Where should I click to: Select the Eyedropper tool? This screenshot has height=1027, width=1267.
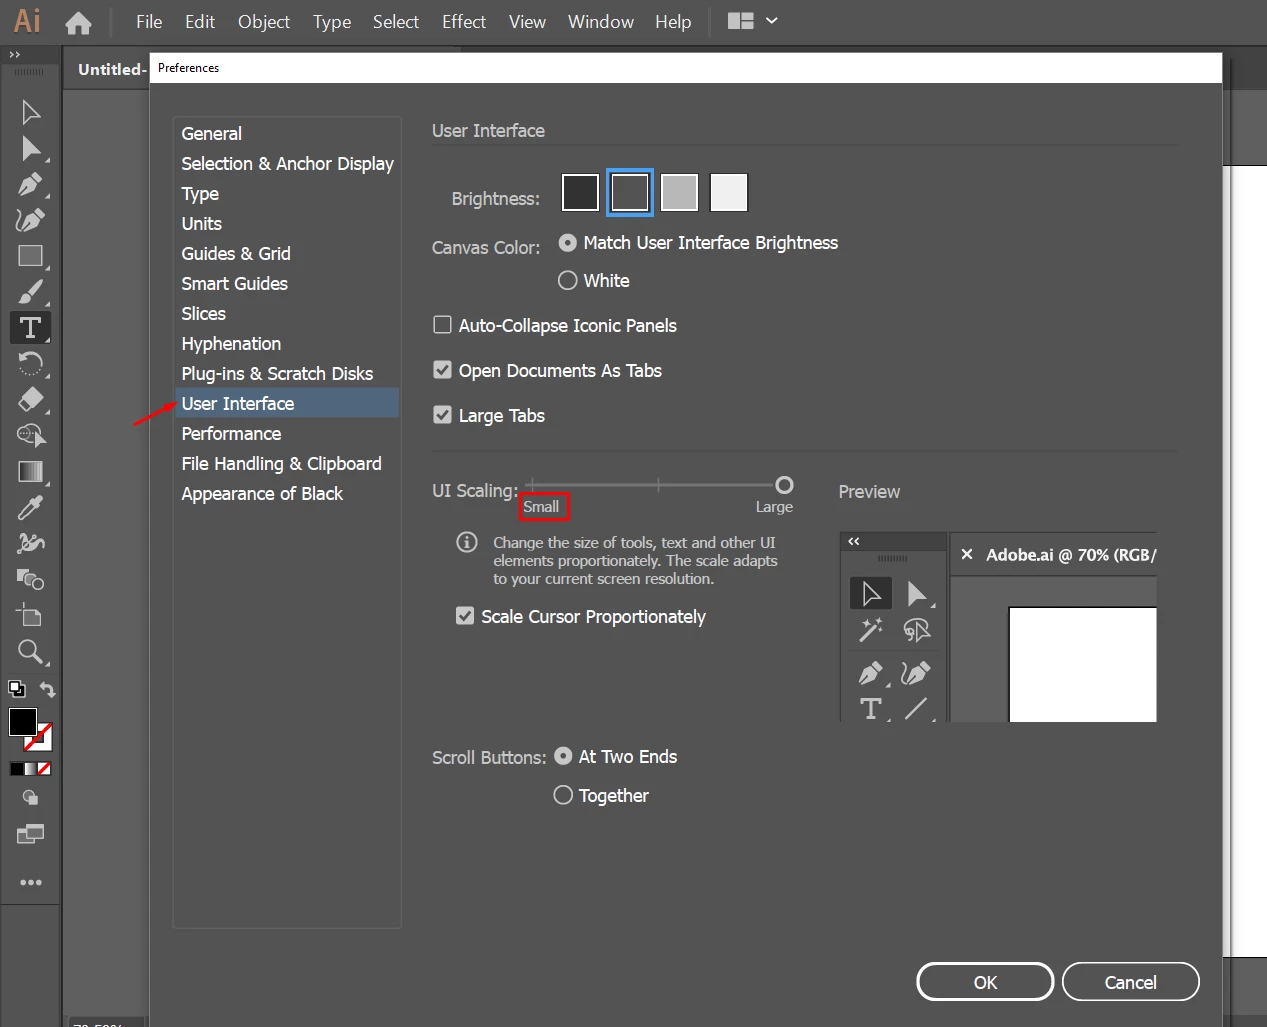click(x=30, y=508)
